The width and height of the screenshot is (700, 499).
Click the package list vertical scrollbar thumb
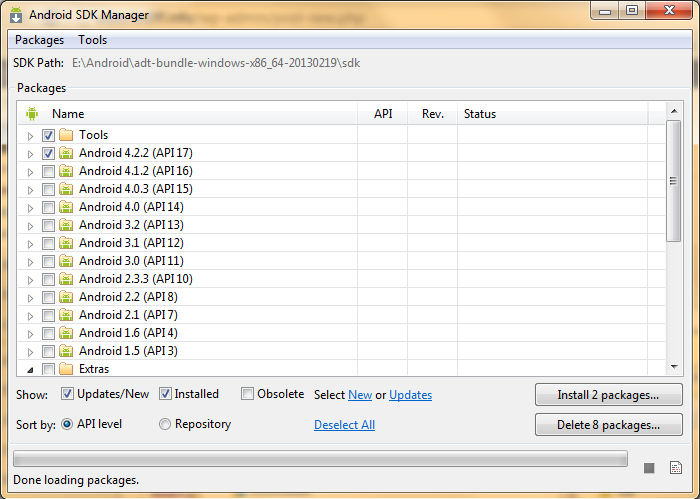[674, 181]
